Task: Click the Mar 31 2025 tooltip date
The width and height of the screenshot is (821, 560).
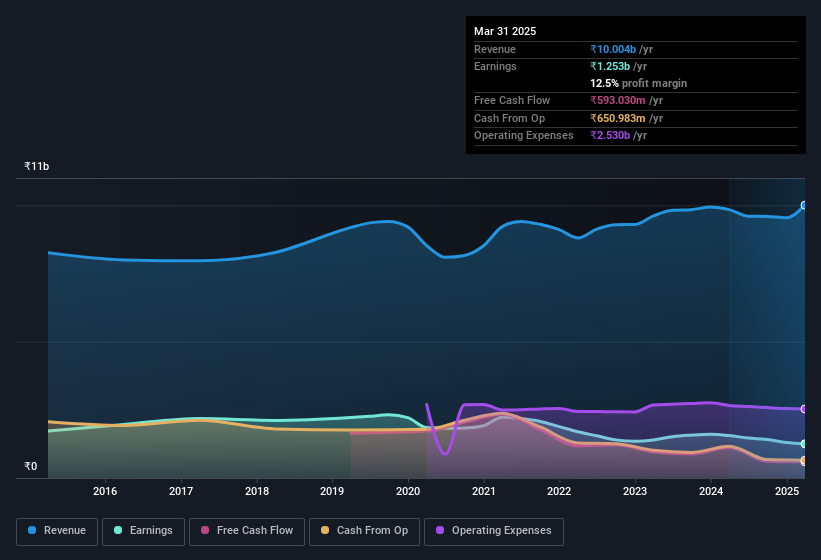Action: [505, 31]
